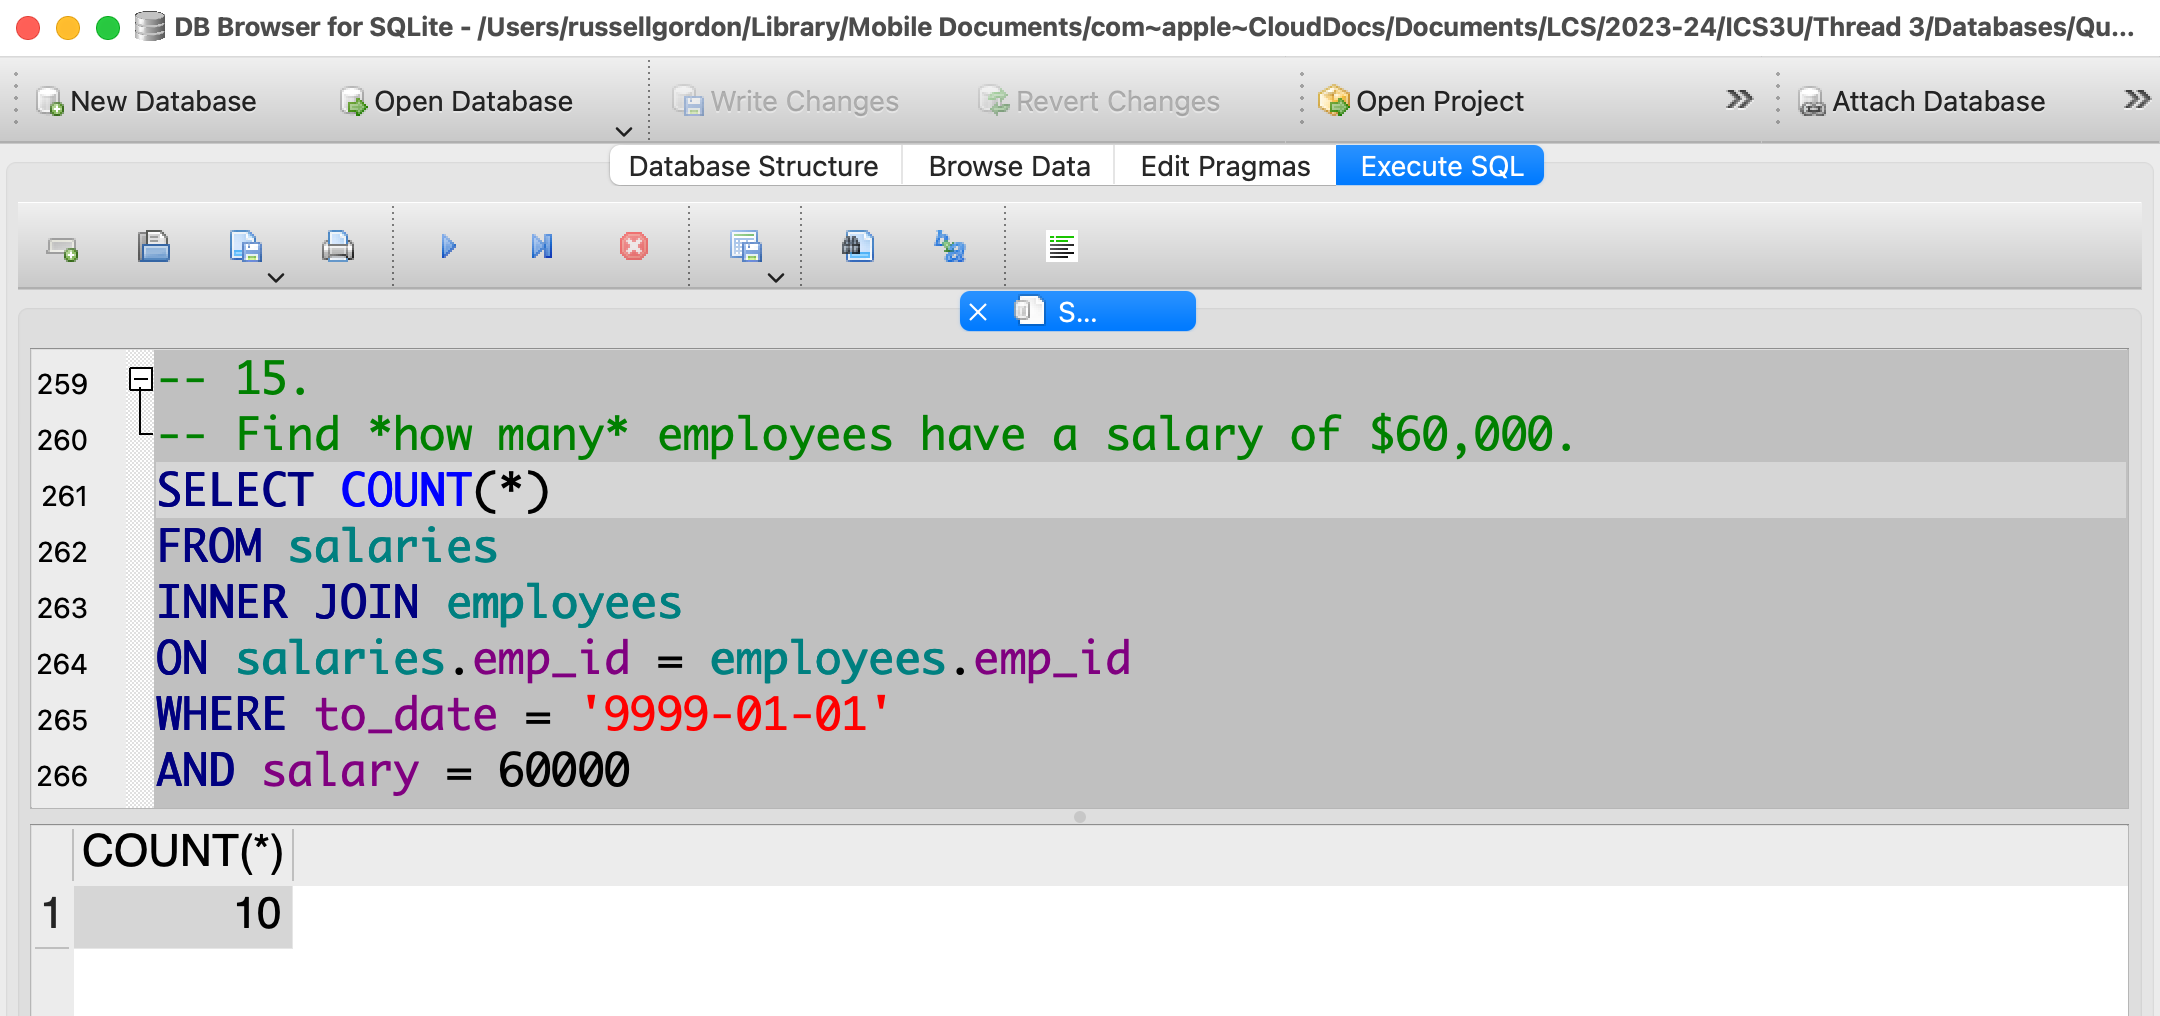Print the SQL editor contents

(337, 246)
